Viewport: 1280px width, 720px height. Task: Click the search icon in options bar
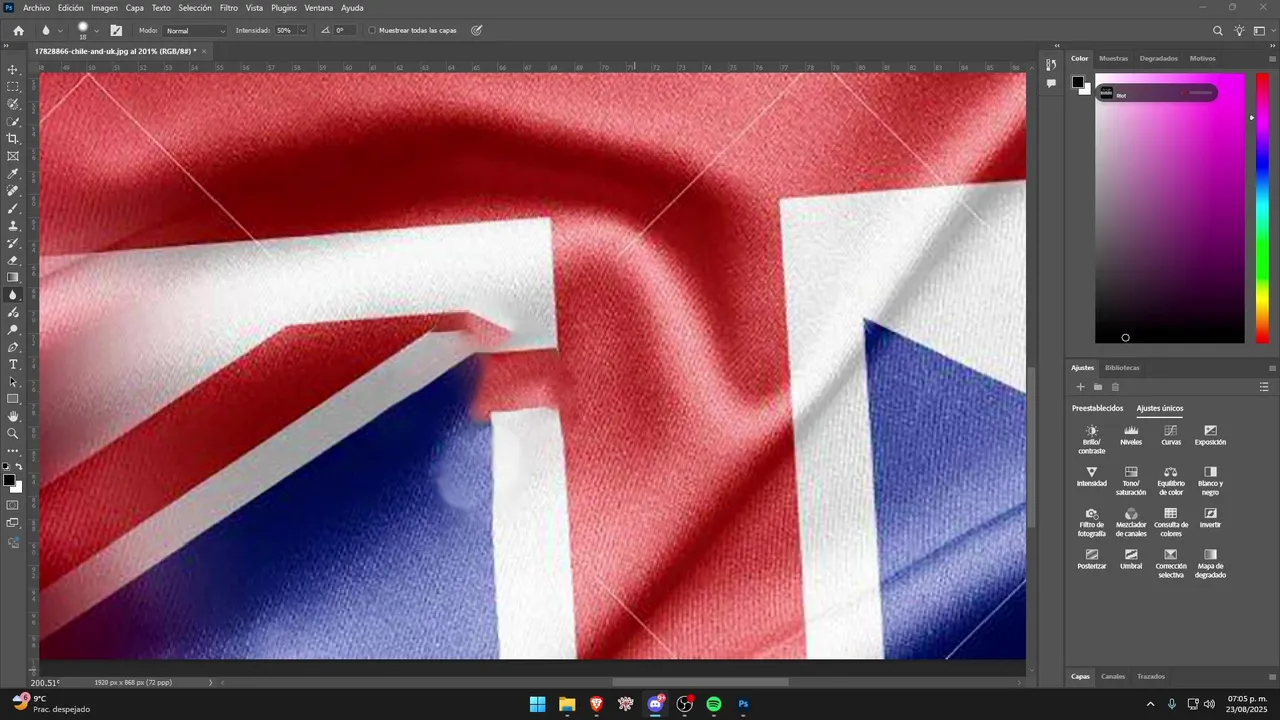tap(1218, 31)
